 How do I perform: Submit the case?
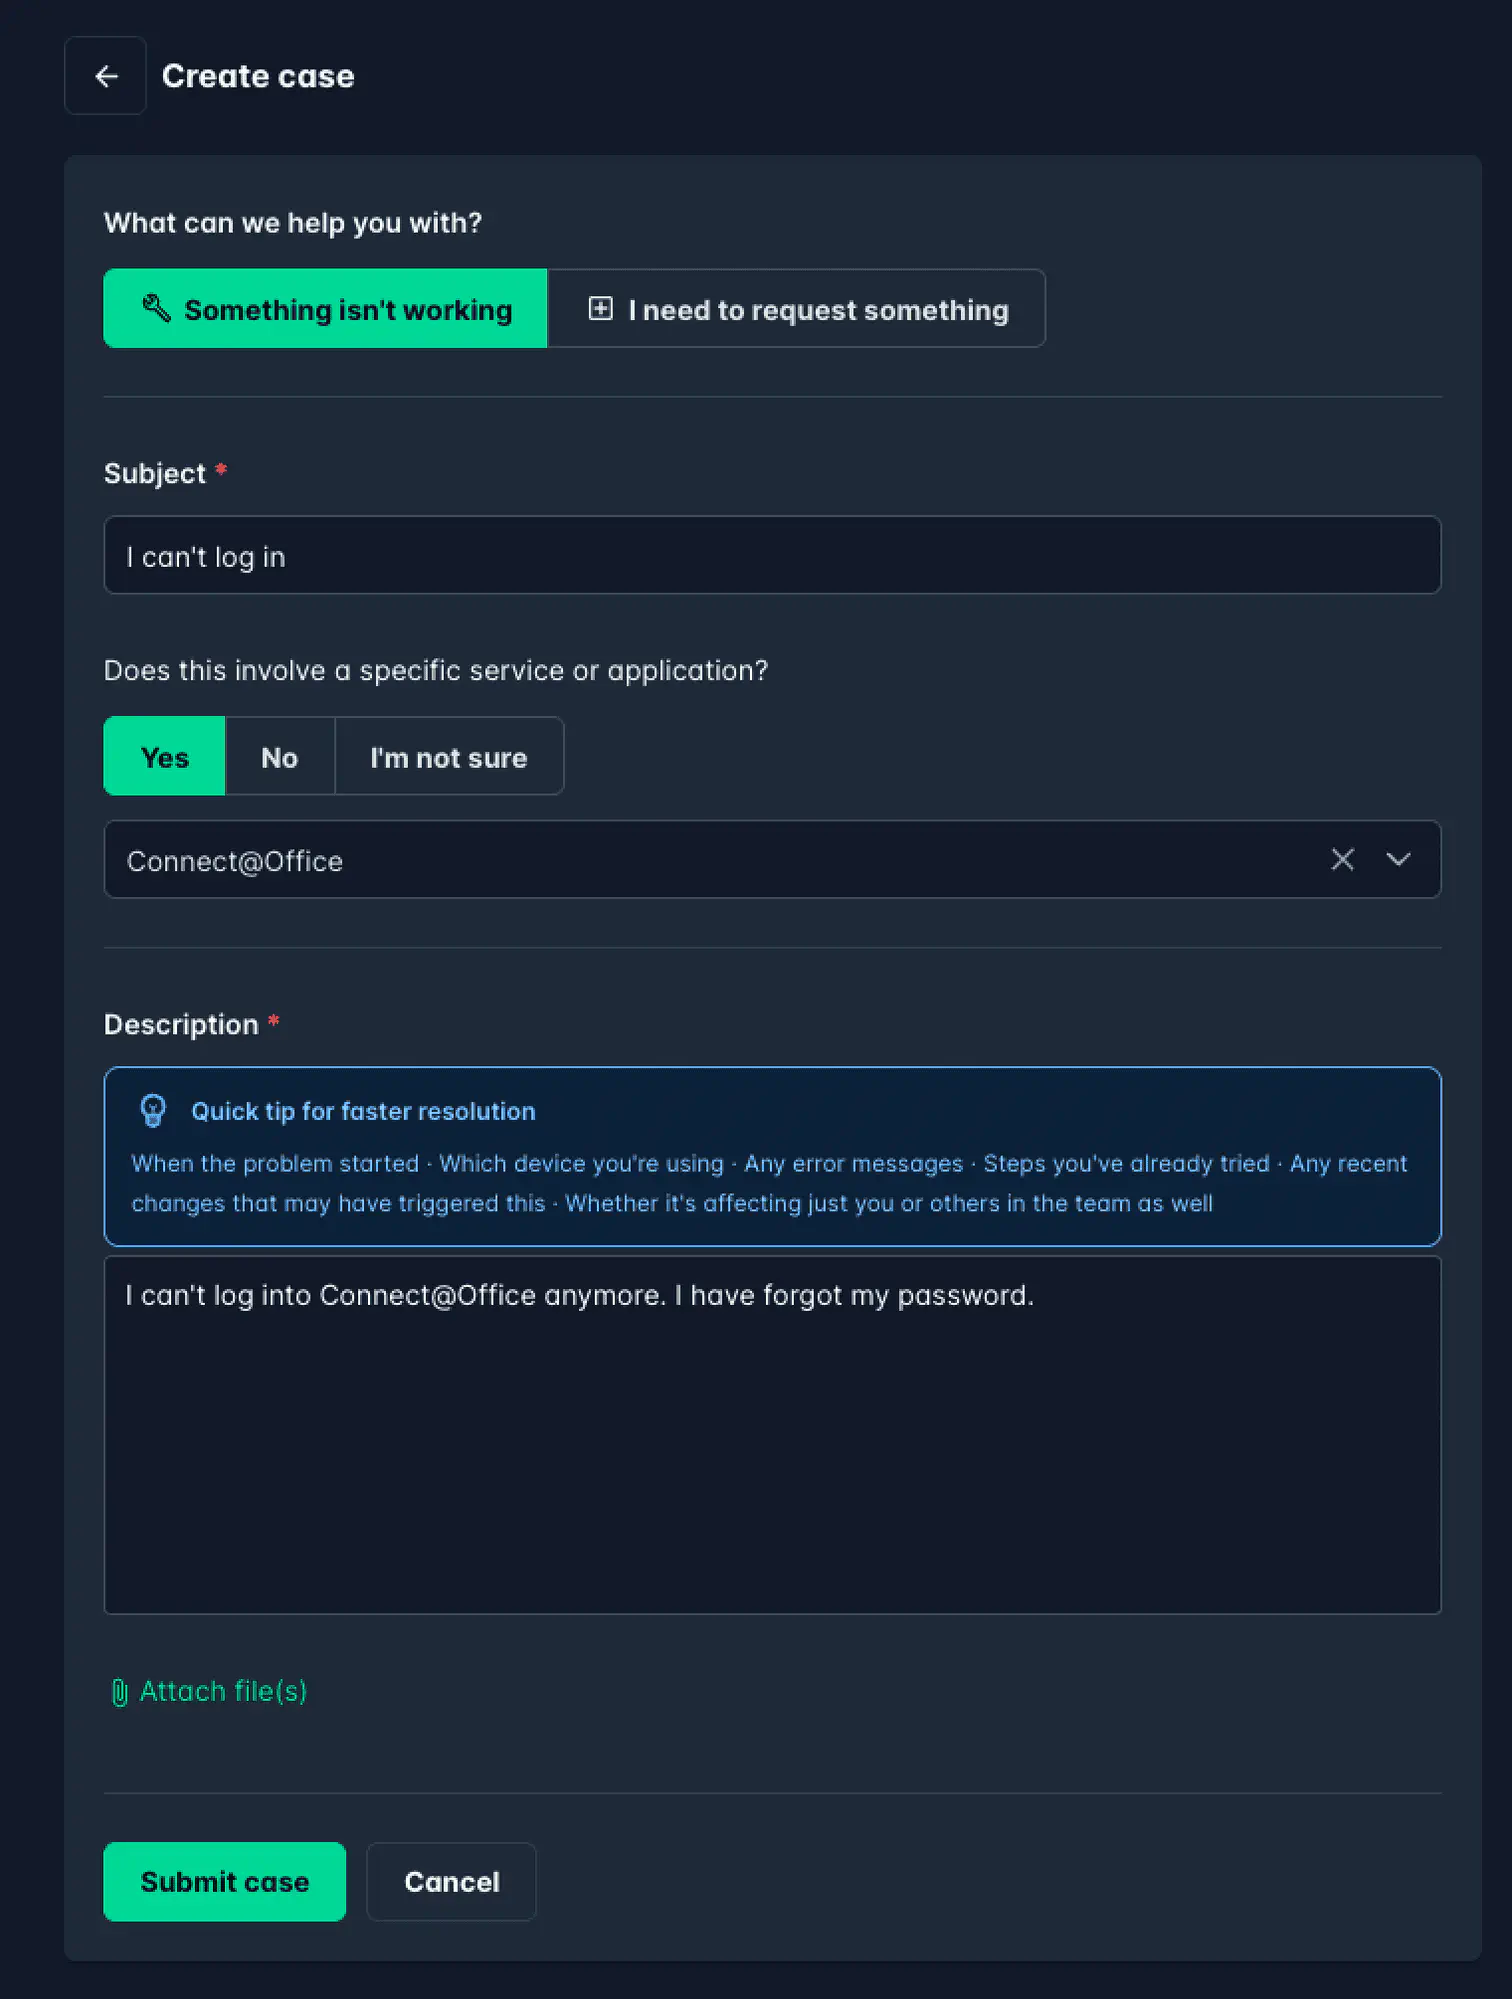(x=224, y=1881)
